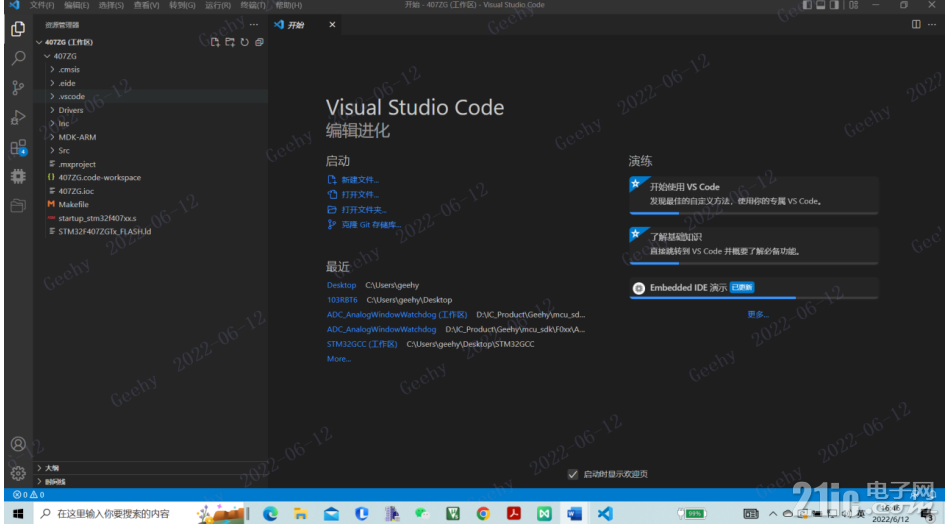Open the Extensions view
This screenshot has height=524, width=946.
tap(18, 147)
